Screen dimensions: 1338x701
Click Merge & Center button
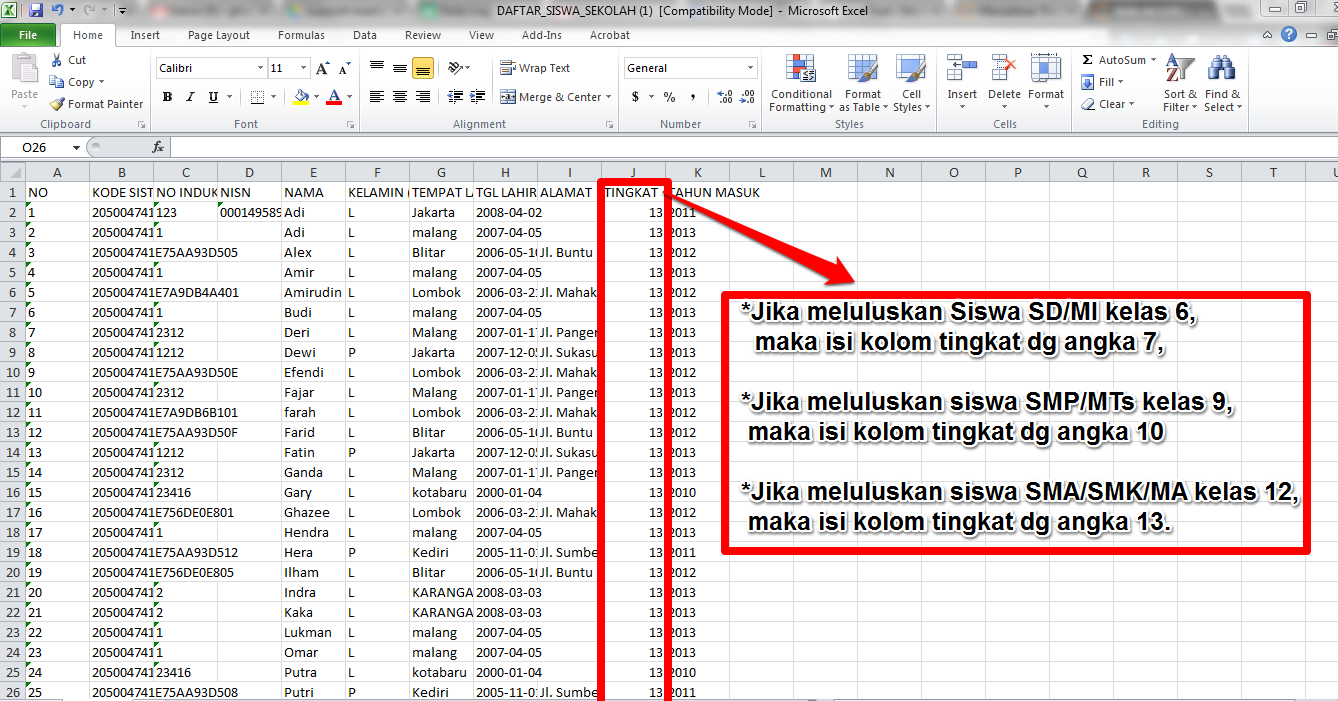tap(551, 97)
